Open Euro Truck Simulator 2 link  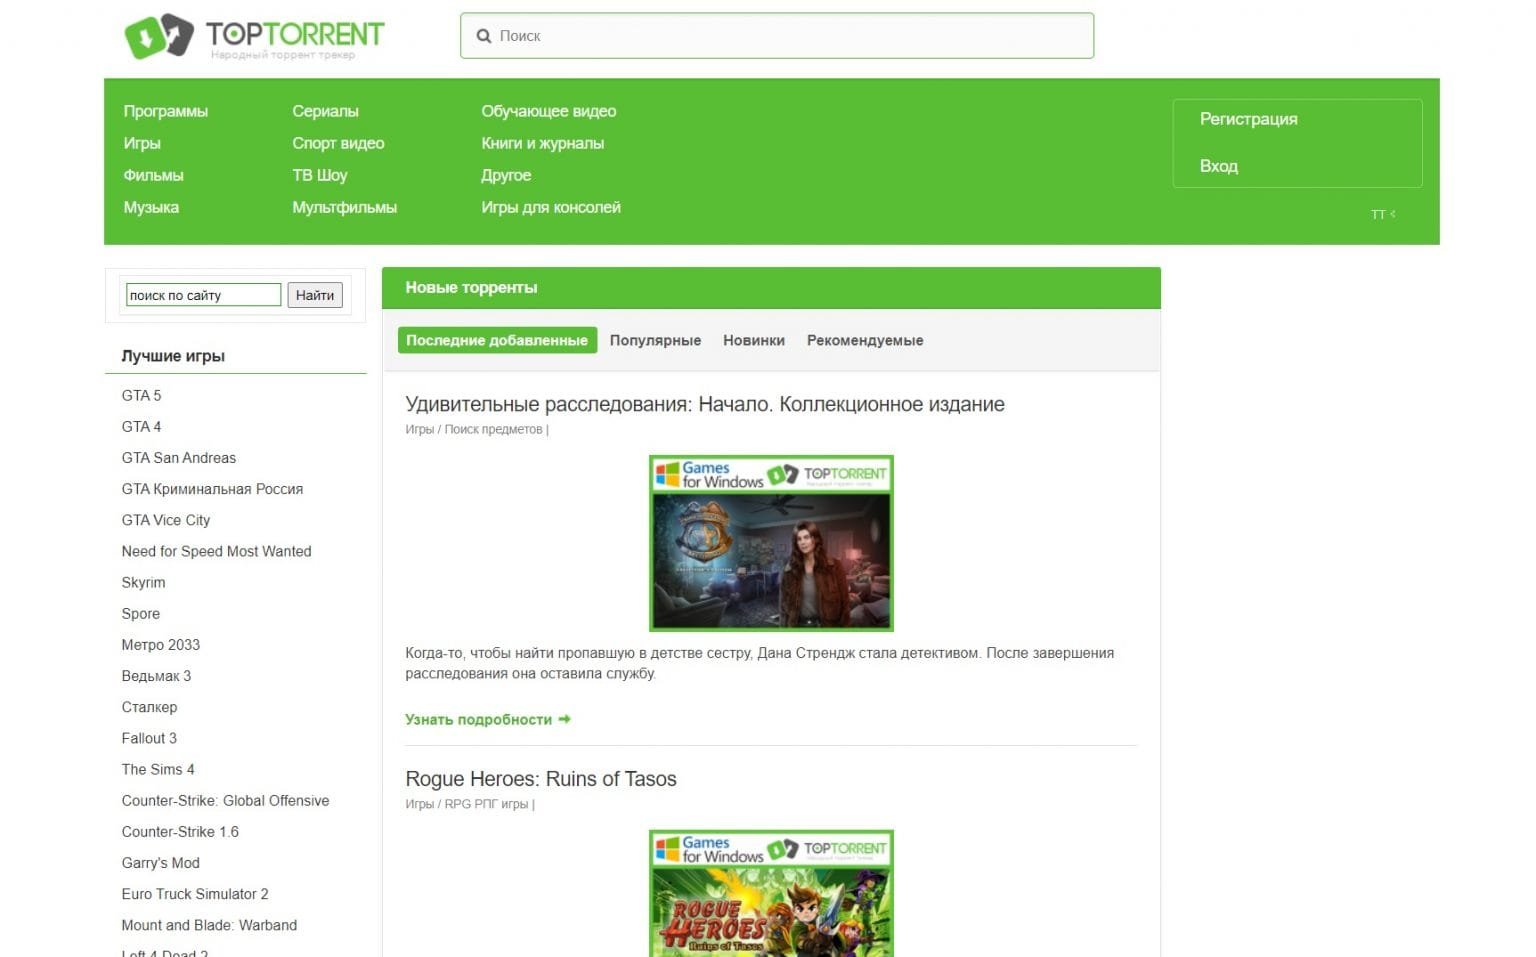[195, 894]
